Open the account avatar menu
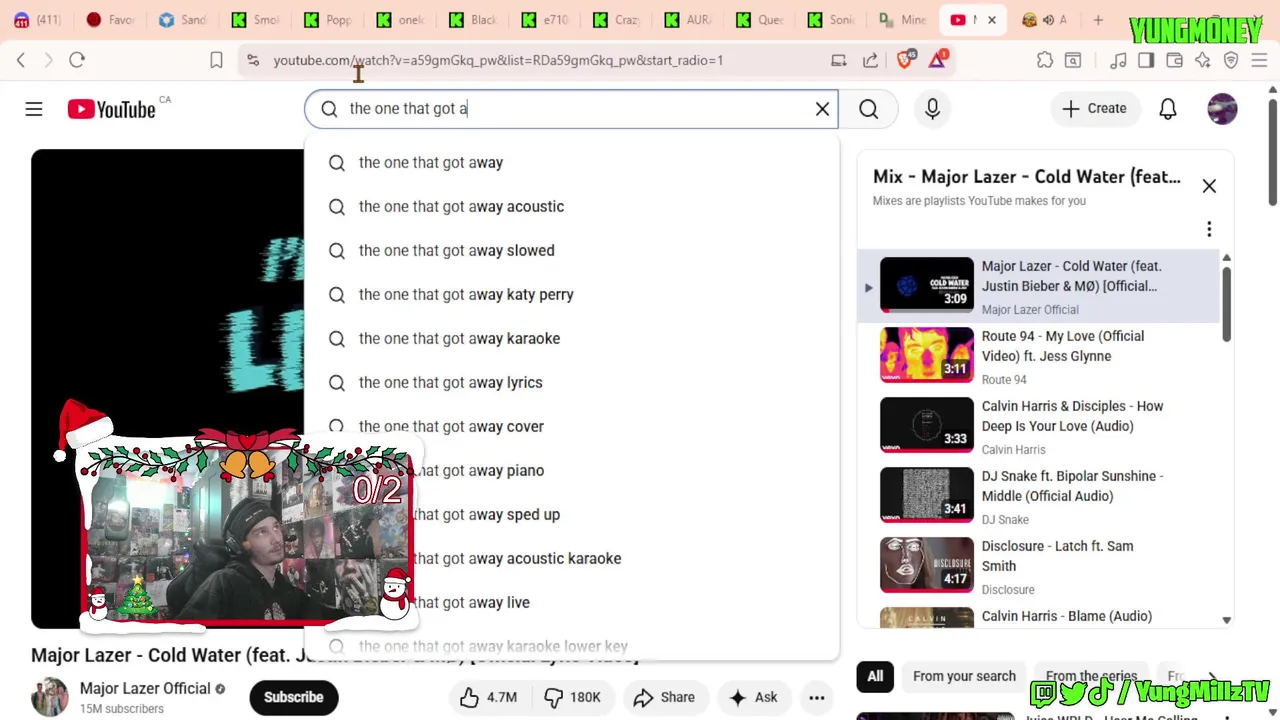 pos(1222,109)
